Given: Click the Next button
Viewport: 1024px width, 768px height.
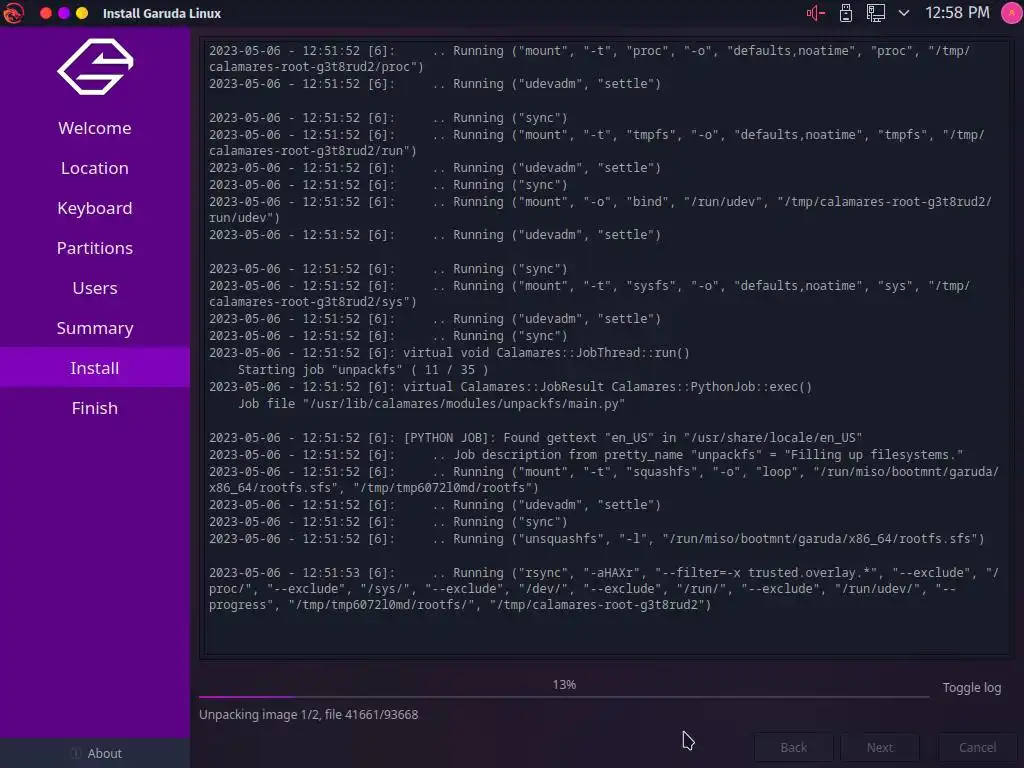Looking at the screenshot, I should pyautogui.click(x=880, y=747).
